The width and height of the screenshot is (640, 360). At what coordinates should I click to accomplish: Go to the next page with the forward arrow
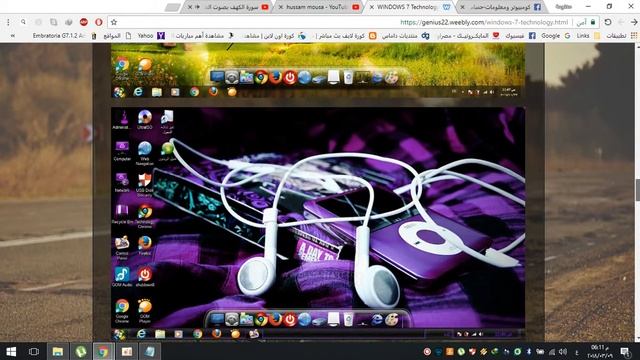point(621,22)
